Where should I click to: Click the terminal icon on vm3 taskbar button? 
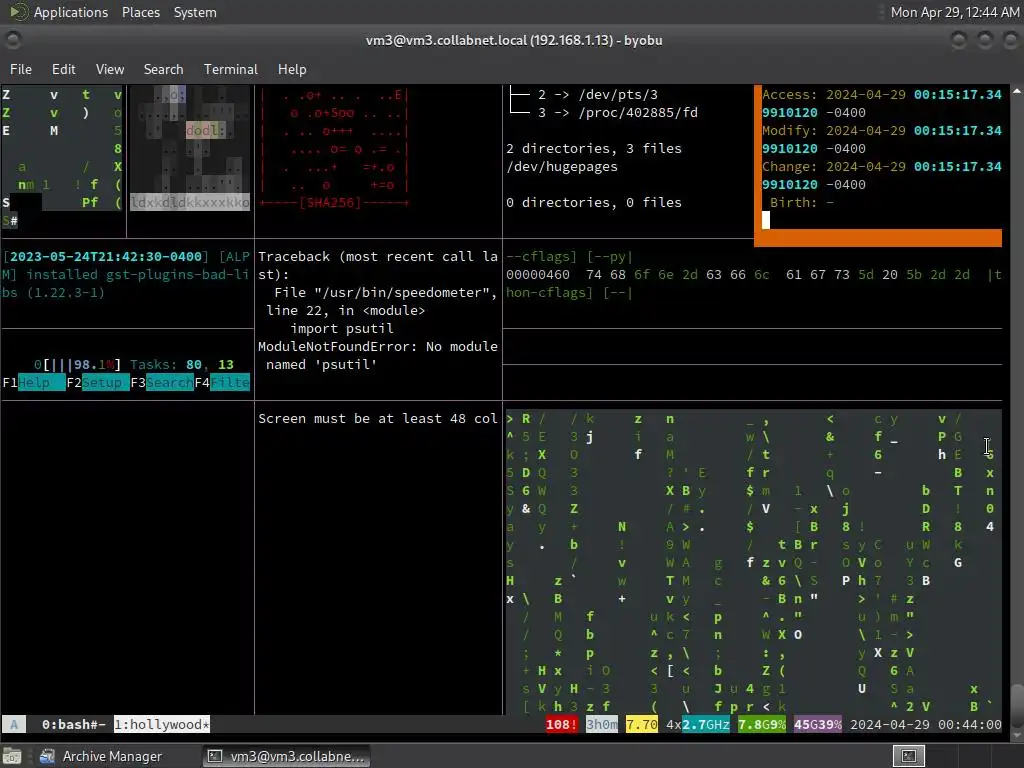click(x=215, y=756)
